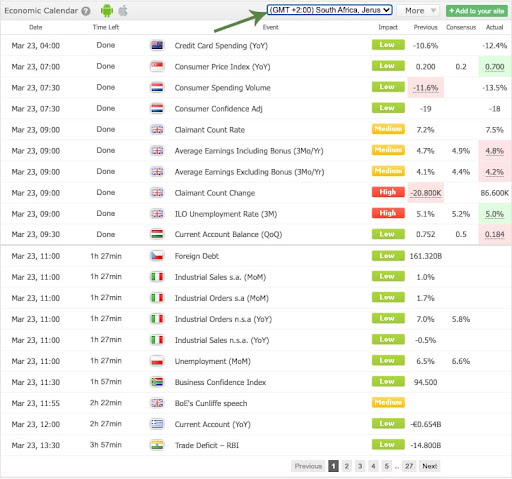512x479 pixels.
Task: Click flag icon for Credit Card Spending
Action: click(157, 45)
